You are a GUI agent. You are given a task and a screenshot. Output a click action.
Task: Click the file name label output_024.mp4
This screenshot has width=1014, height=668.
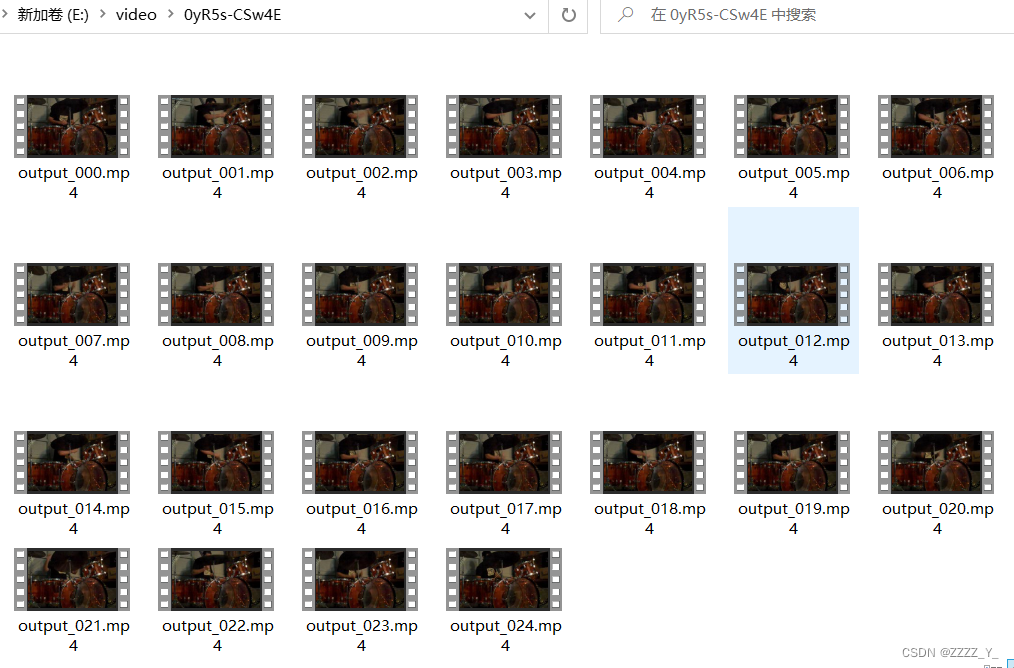point(505,636)
